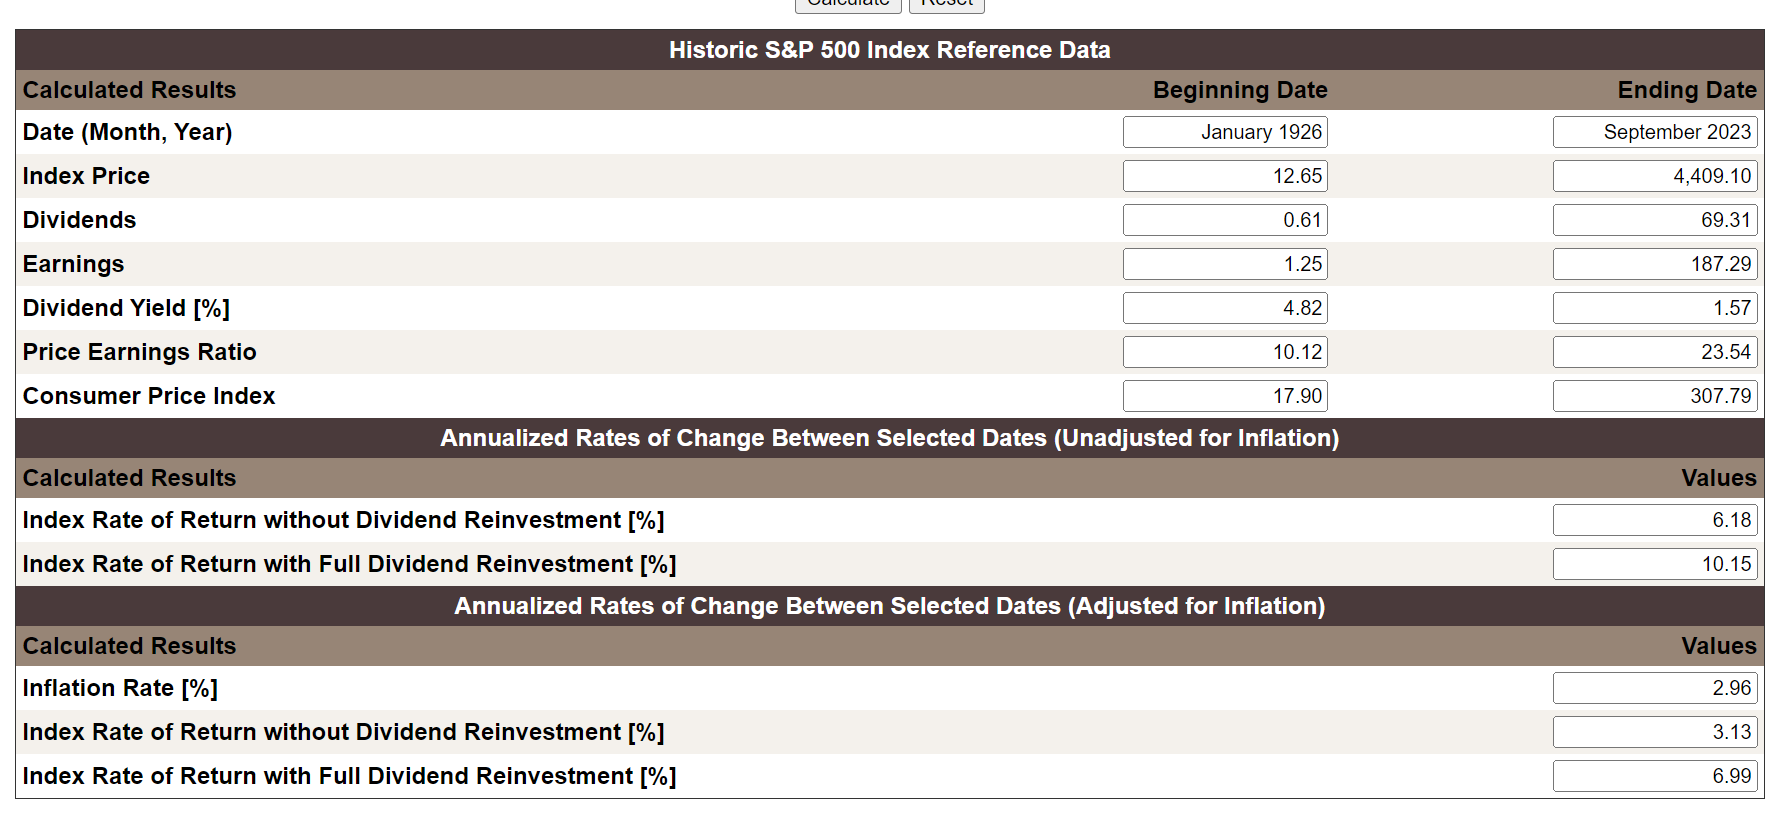
Task: Select the beginning Index Price field 12.65
Action: pos(1225,176)
